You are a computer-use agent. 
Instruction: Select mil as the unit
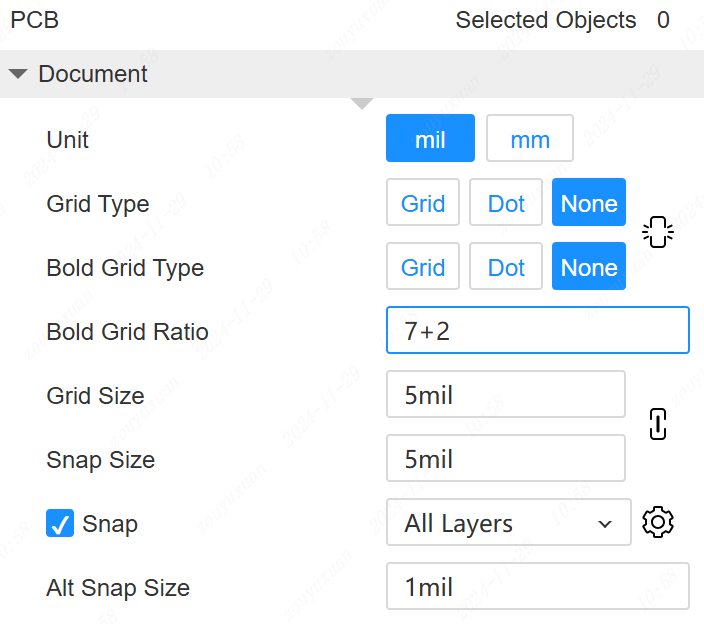tap(430, 139)
